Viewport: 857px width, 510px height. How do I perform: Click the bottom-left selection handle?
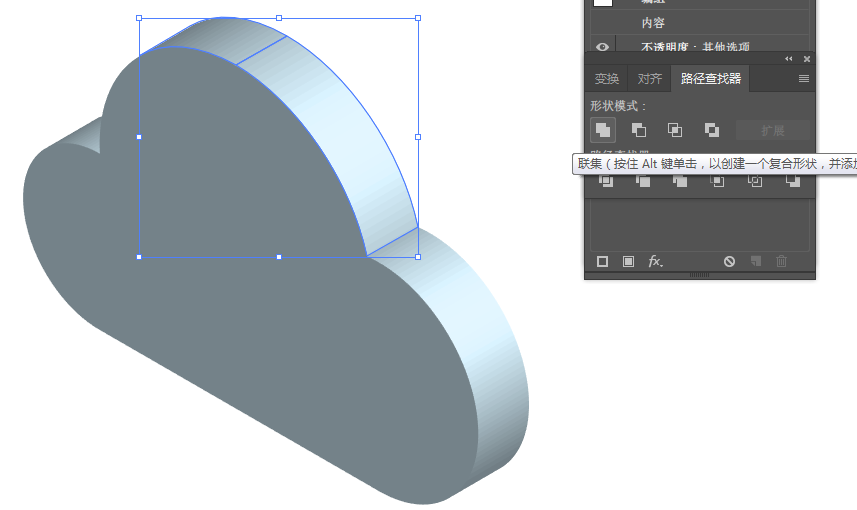(139, 257)
